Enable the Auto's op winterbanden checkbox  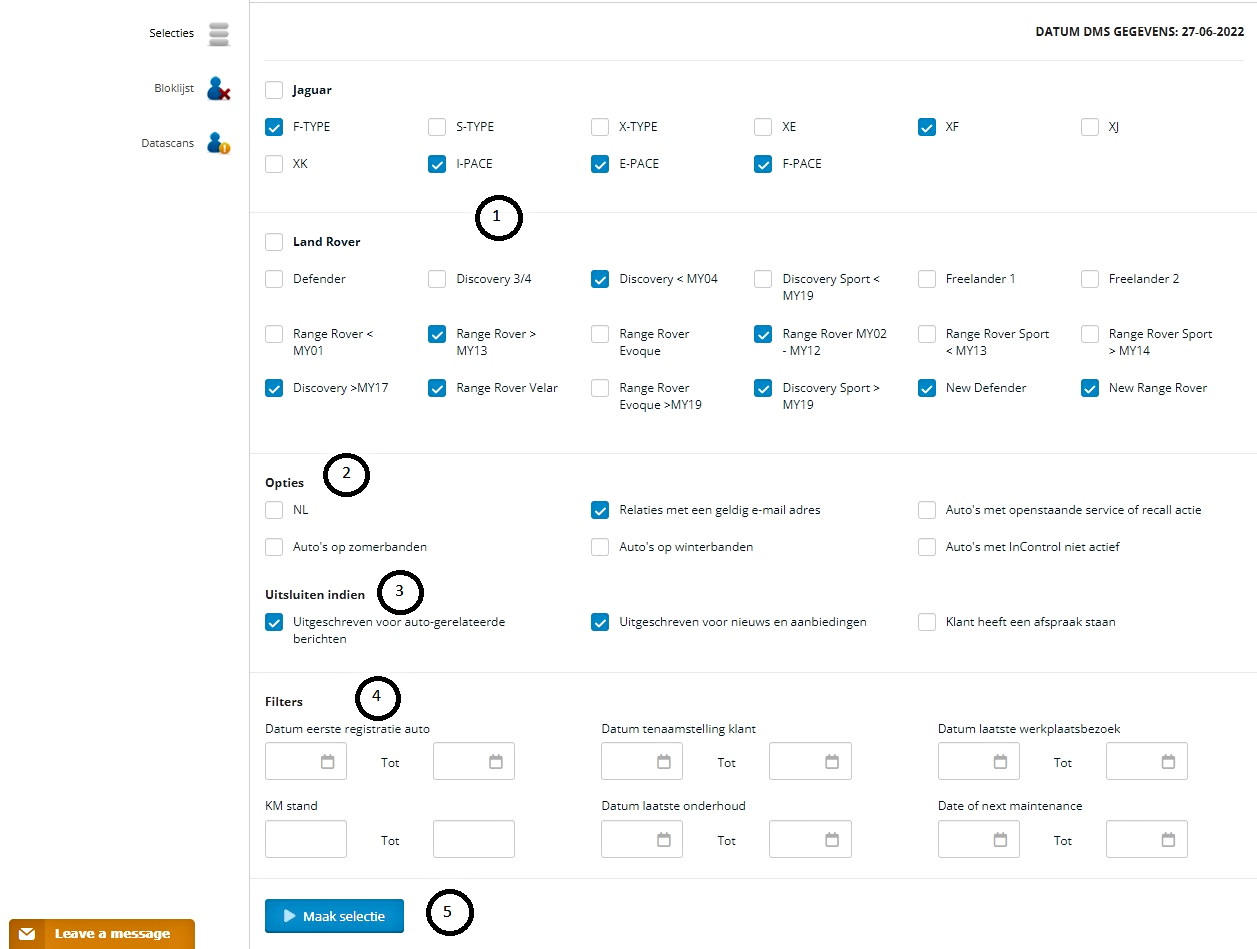pyautogui.click(x=599, y=547)
